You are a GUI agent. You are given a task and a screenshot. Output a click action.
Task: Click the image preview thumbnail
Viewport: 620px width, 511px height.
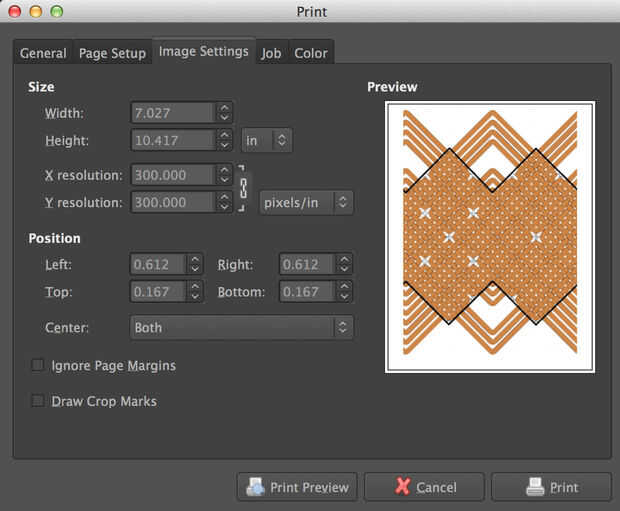(490, 236)
